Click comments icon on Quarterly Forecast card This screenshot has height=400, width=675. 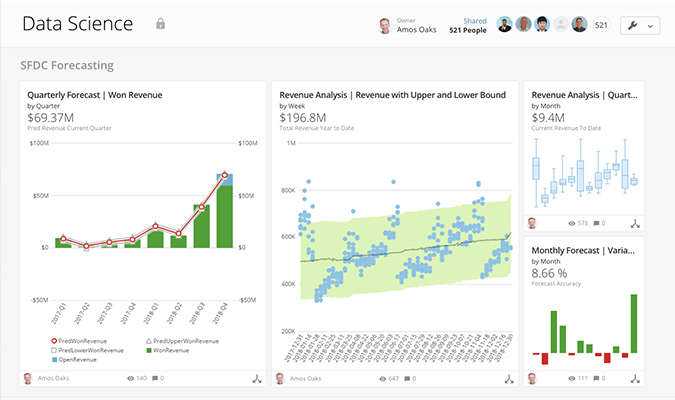(153, 379)
